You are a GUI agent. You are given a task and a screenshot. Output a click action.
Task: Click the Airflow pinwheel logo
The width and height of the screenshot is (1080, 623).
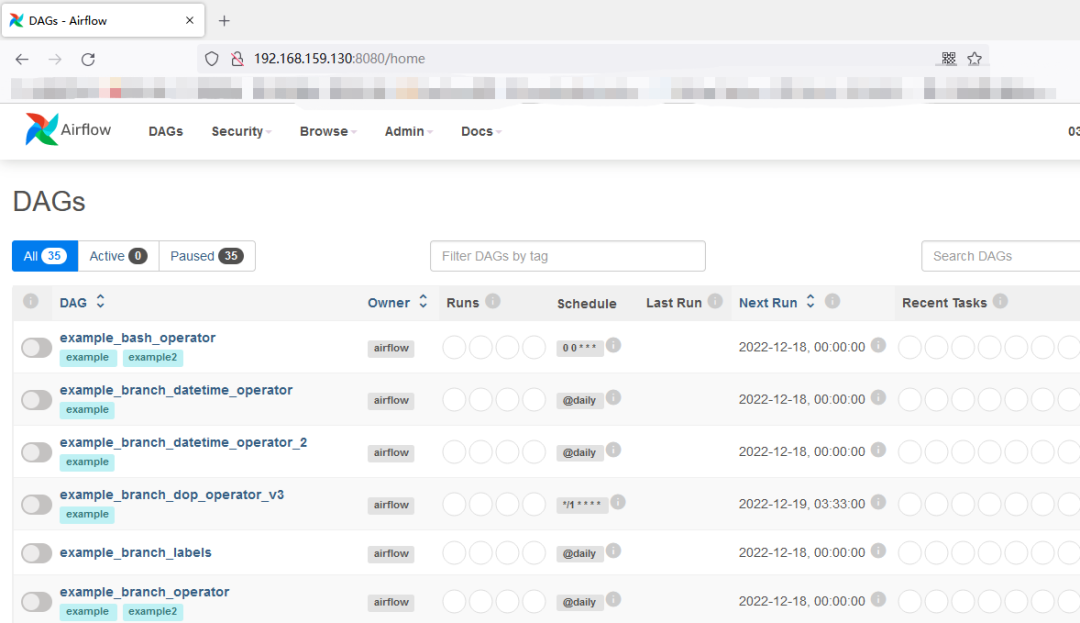pos(41,129)
